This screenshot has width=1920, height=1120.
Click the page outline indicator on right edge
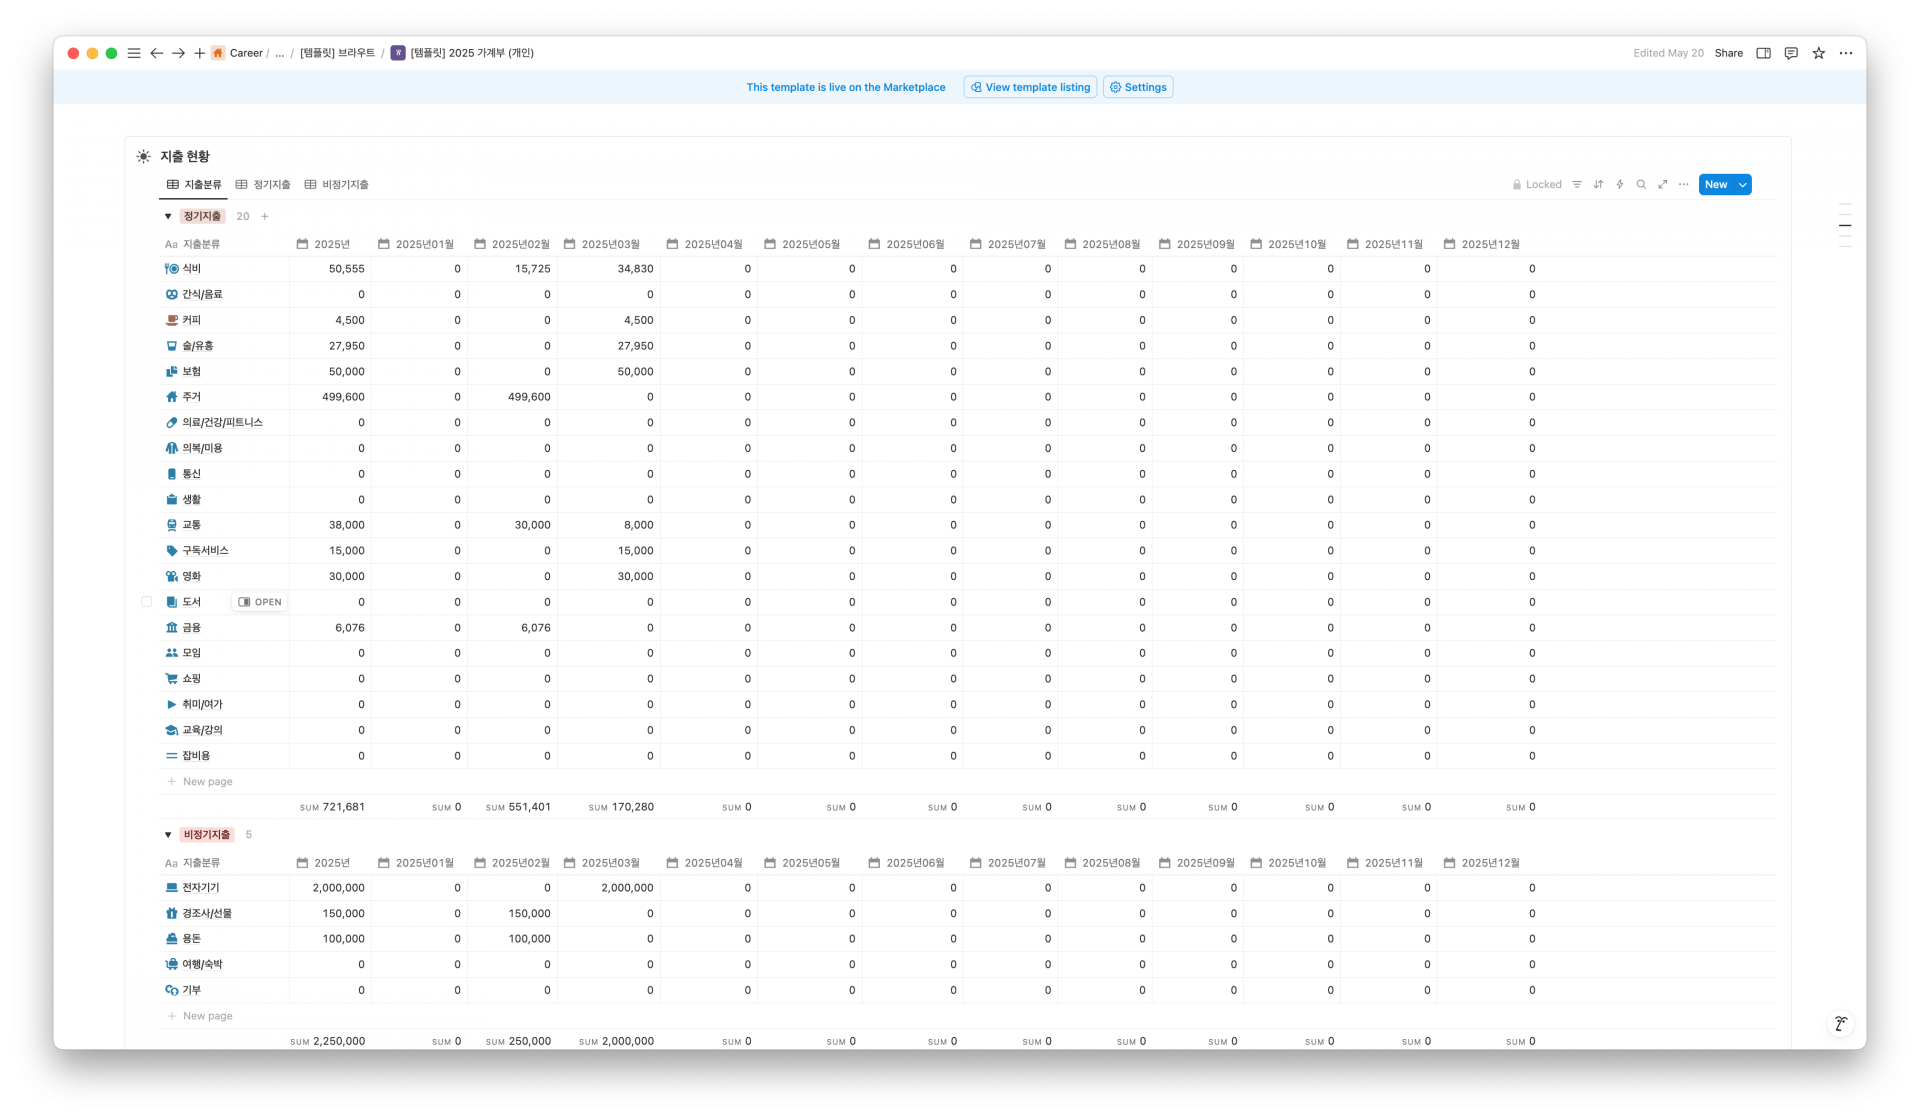1845,225
